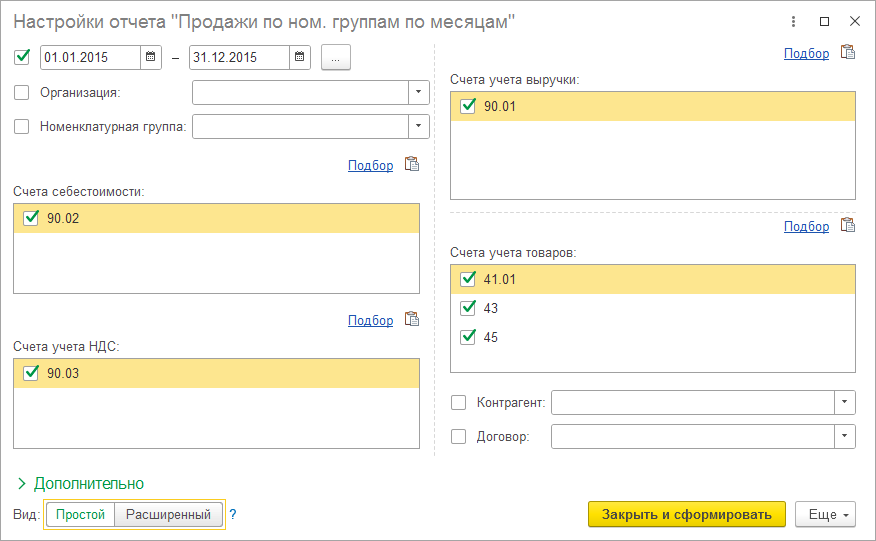Open the three-dot window options menu

coord(793,21)
